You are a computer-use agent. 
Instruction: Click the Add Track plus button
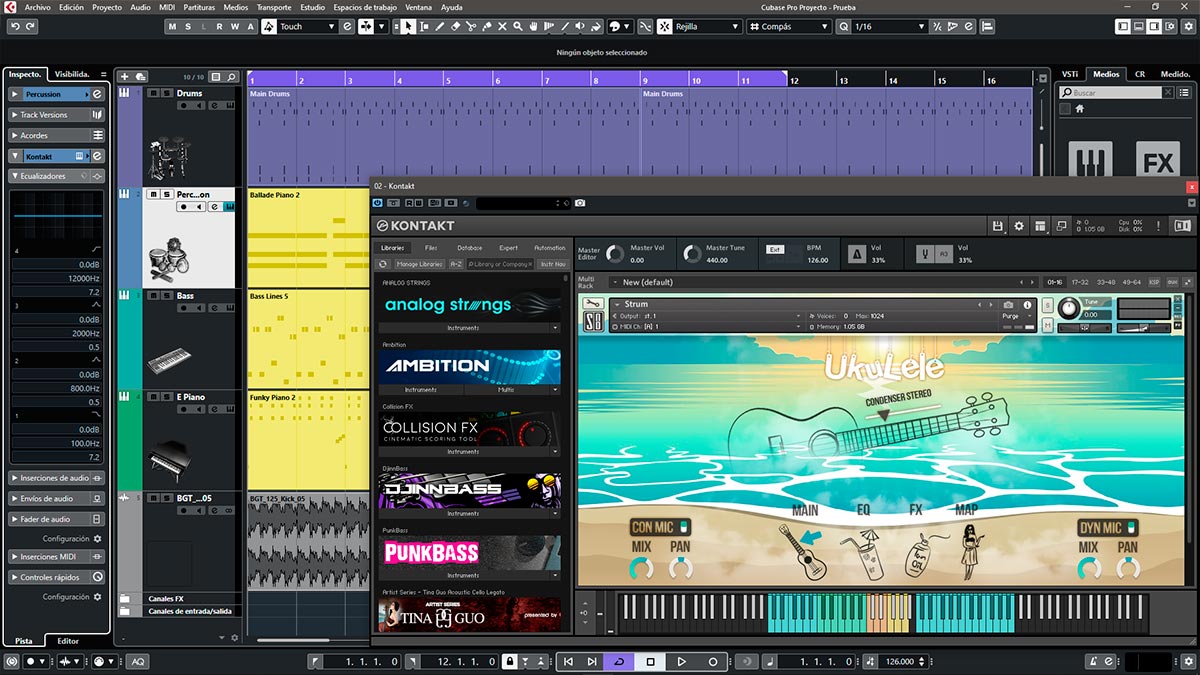click(125, 76)
